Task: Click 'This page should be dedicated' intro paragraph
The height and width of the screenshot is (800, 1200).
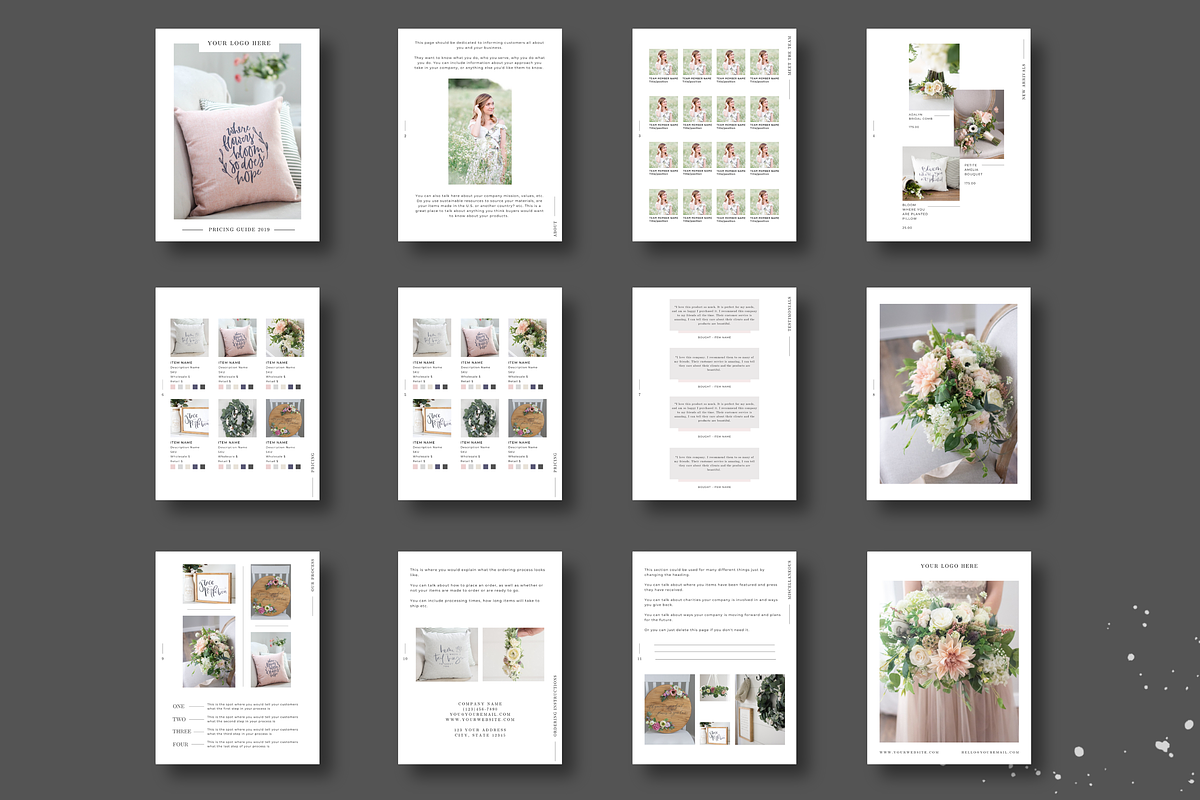Action: (478, 45)
